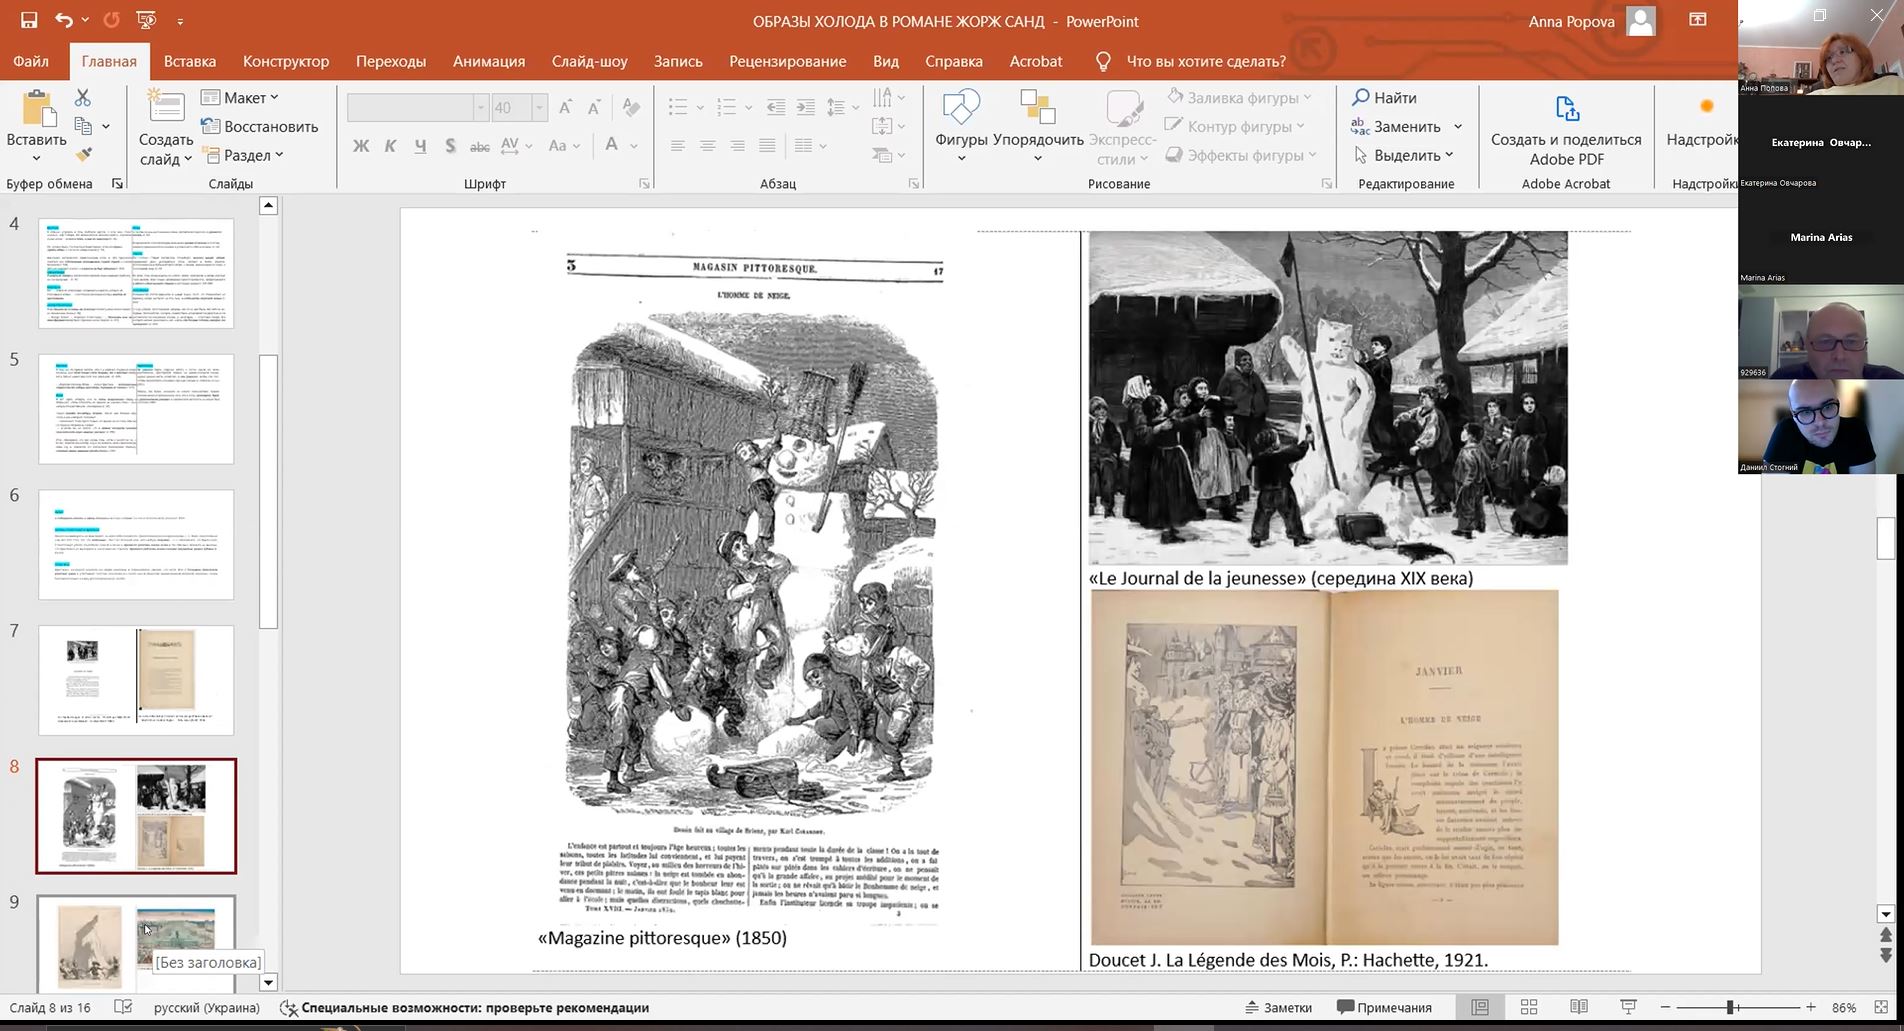Viewport: 1904px width, 1031px height.
Task: Click Восстановить to reset the slide
Action: coord(260,126)
